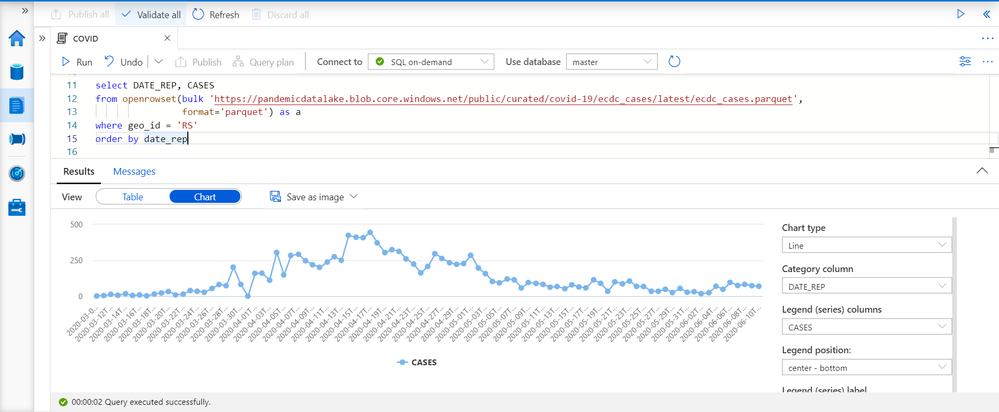Publish the COVID script

pyautogui.click(x=198, y=62)
